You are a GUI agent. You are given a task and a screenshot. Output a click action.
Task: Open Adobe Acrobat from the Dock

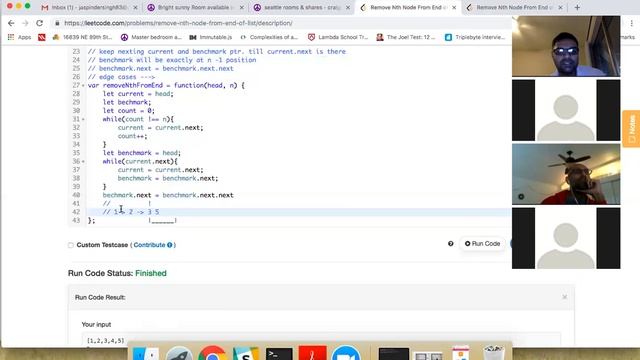click(313, 353)
